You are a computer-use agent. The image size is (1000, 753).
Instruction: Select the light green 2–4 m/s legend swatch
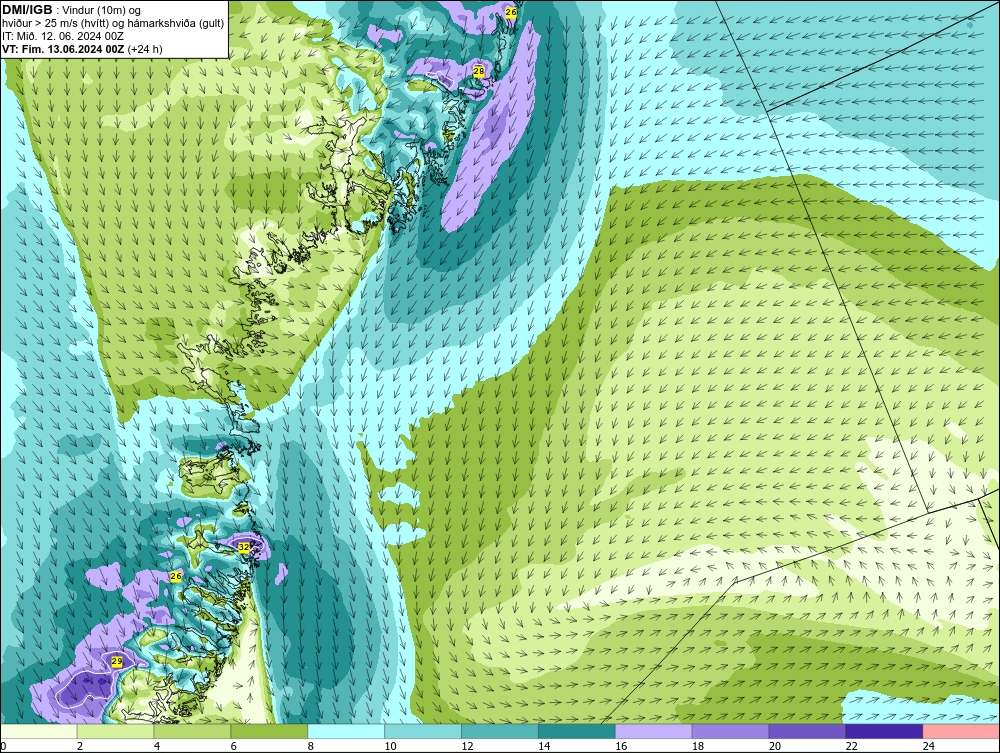pyautogui.click(x=115, y=731)
